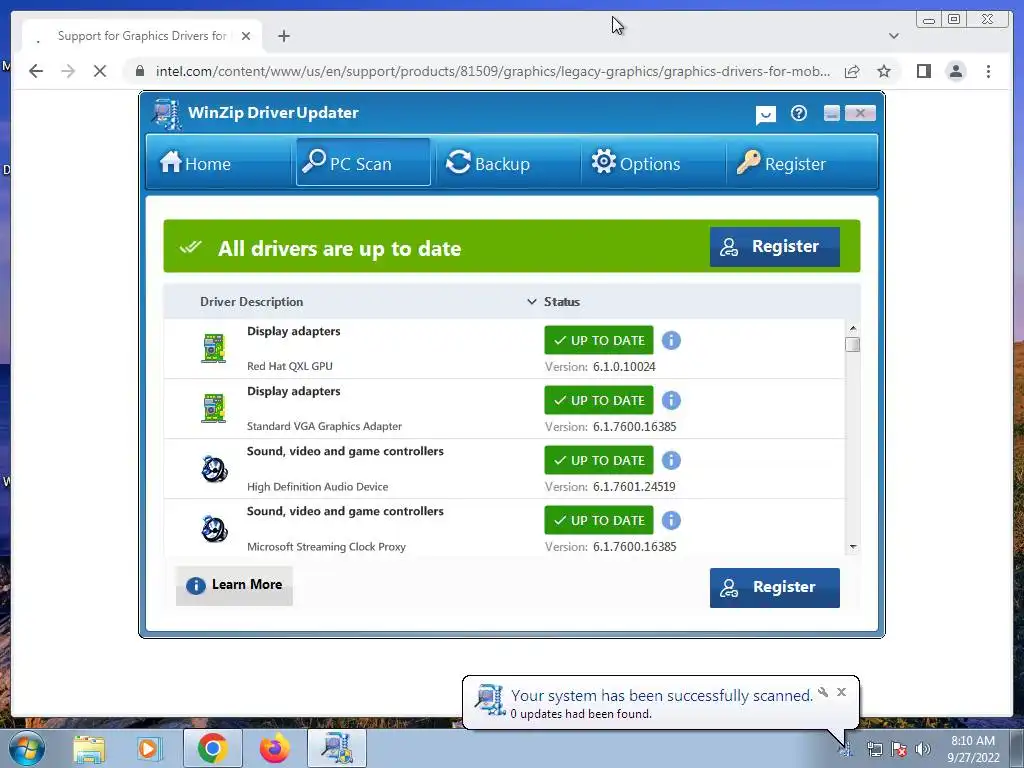Click info icon for Red Hat QXL GPU
Image resolution: width=1024 pixels, height=768 pixels.
(671, 340)
